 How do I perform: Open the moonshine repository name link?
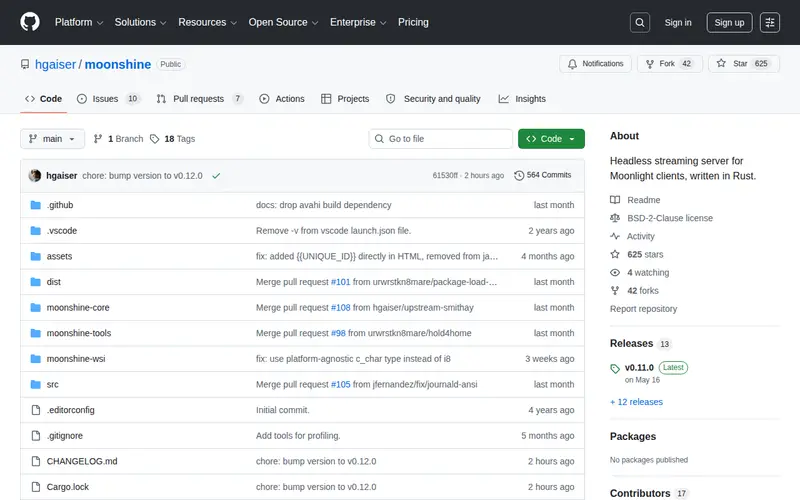coord(118,64)
